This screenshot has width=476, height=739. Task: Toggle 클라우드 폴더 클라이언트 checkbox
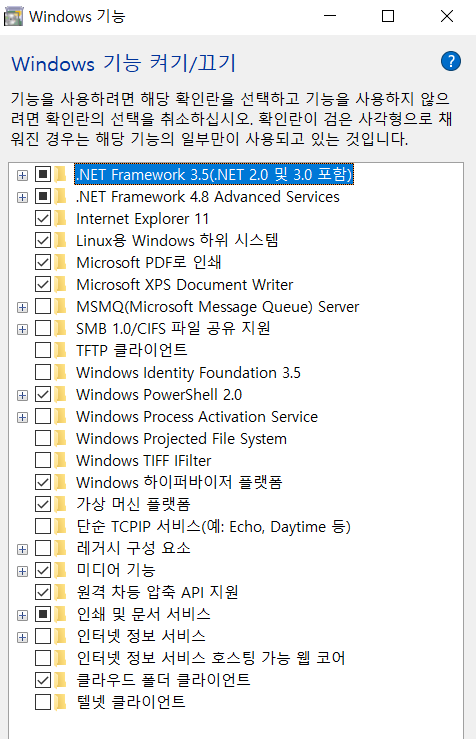tap(43, 680)
